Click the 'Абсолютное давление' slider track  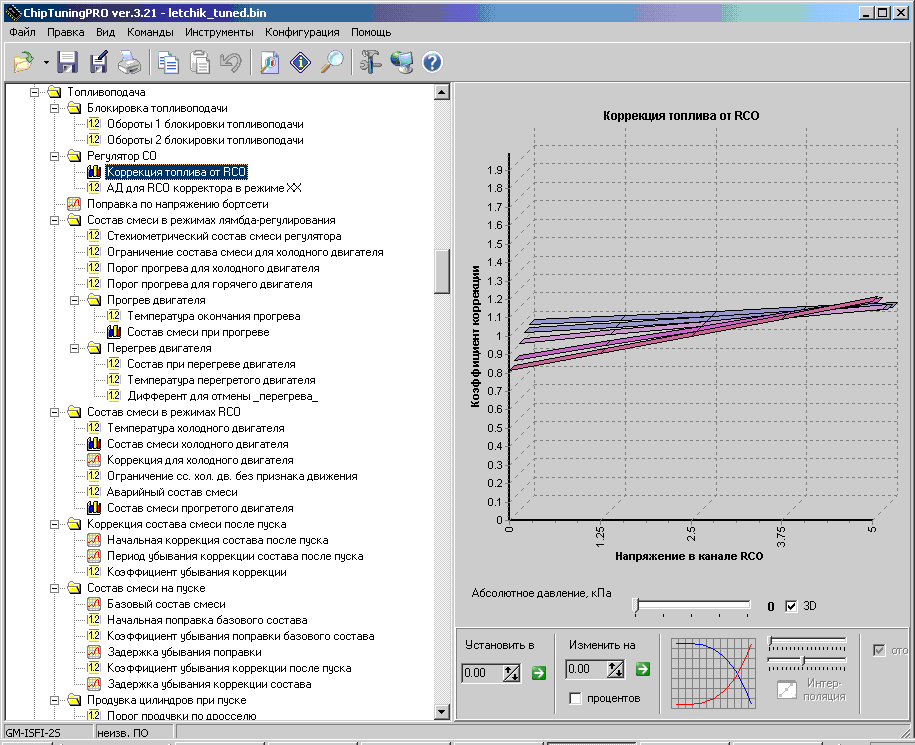(x=692, y=605)
